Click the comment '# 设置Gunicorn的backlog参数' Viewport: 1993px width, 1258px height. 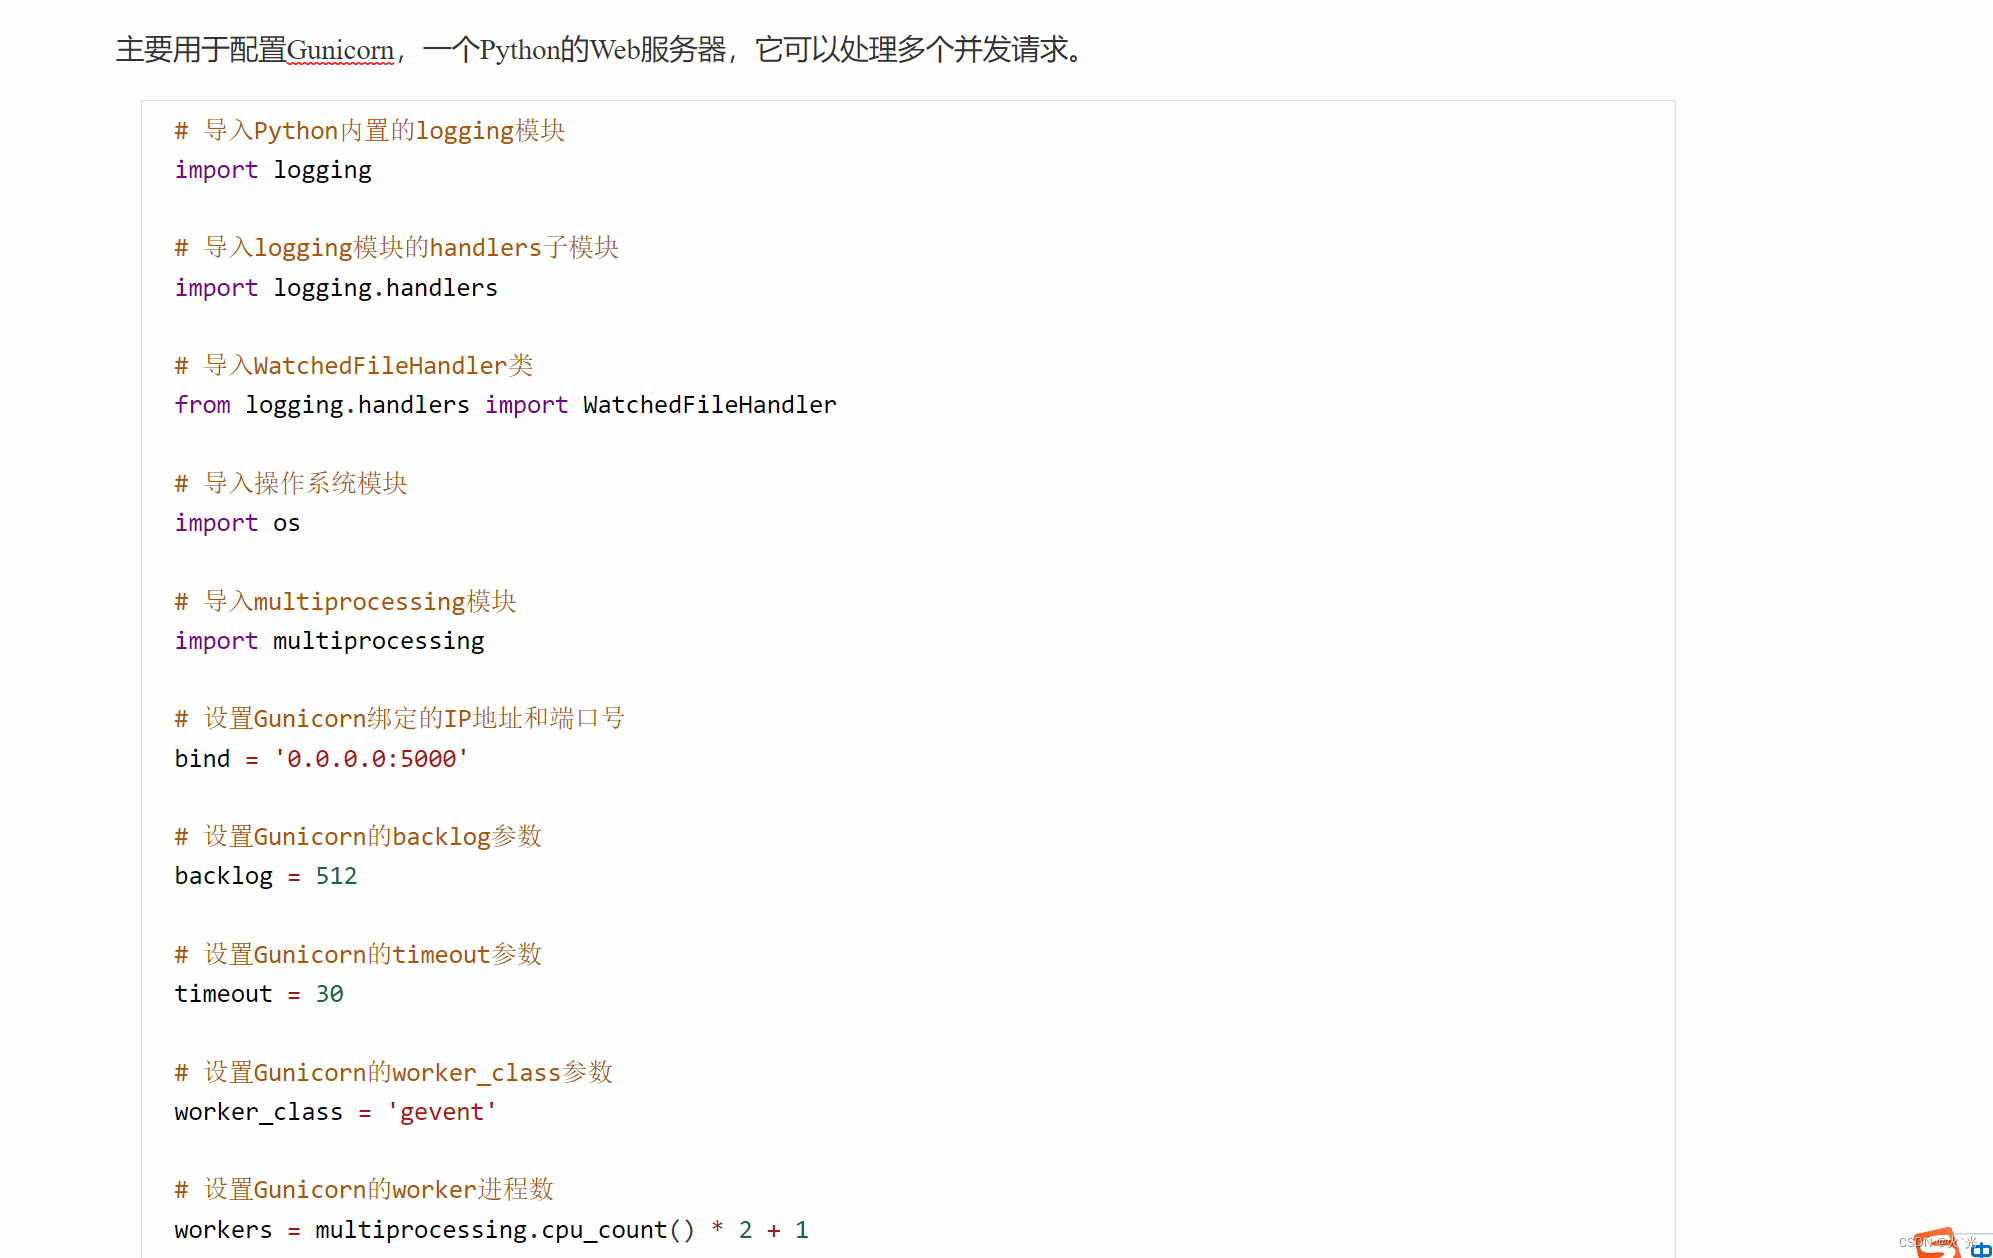click(358, 837)
